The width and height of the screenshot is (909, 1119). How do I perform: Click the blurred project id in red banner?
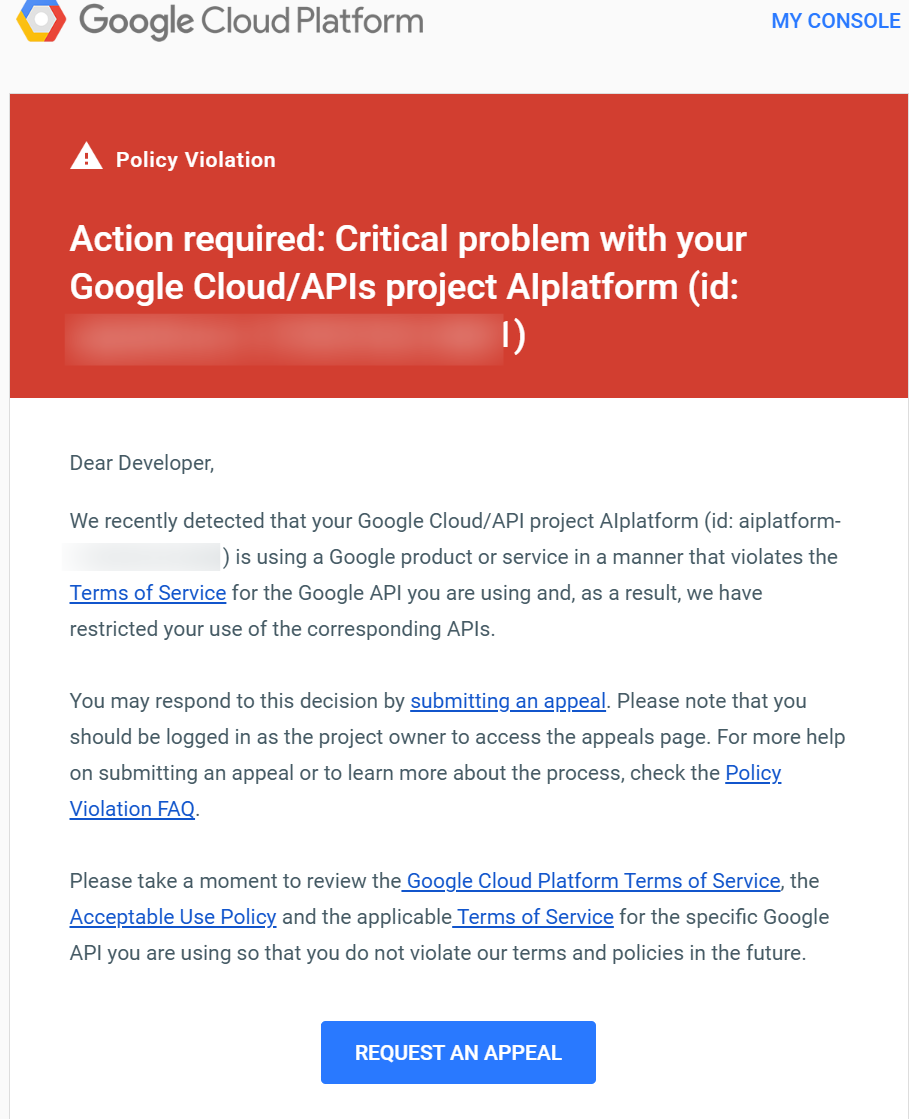click(284, 339)
